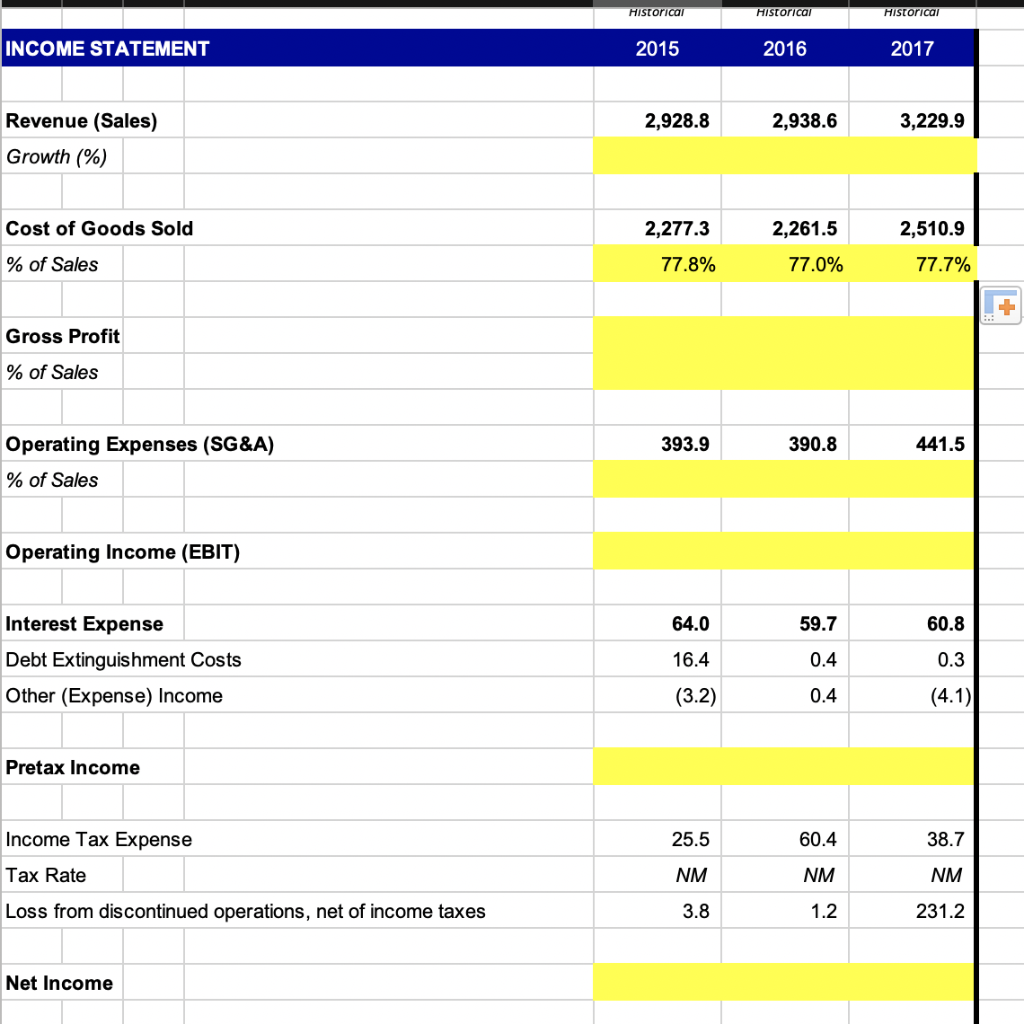Select the Income Tax Expense label
1024x1024 pixels.
pyautogui.click(x=99, y=839)
